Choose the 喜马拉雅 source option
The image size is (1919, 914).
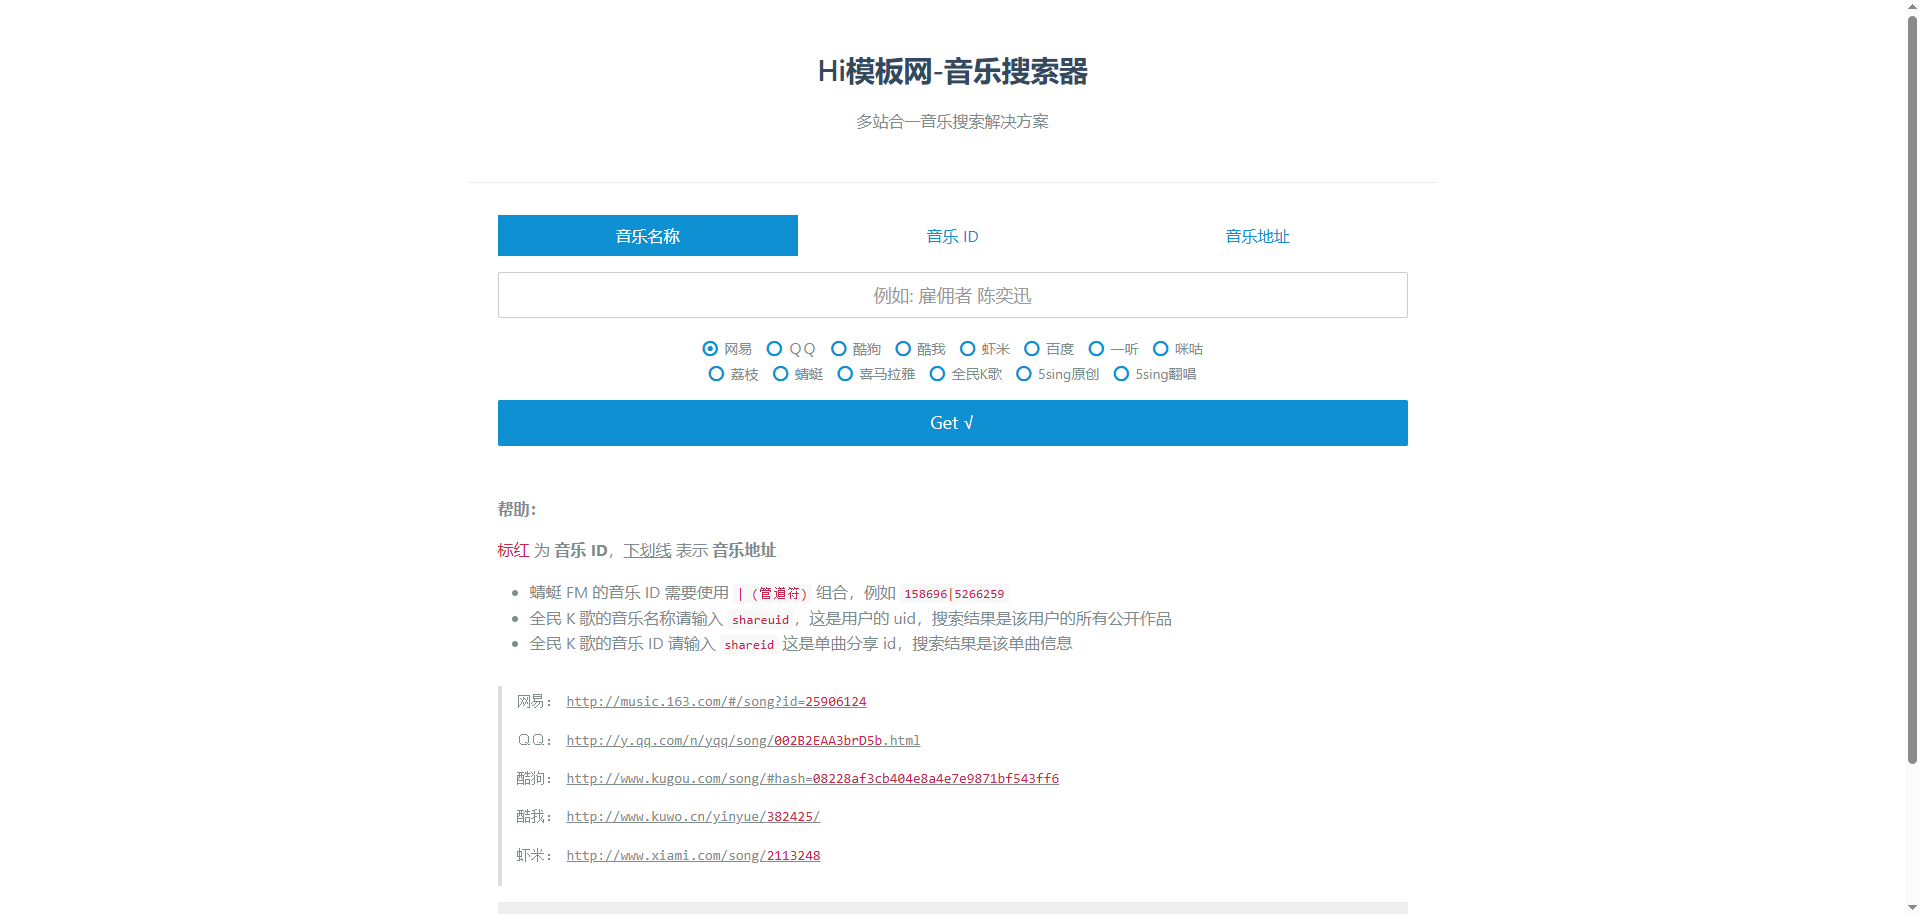tap(845, 374)
